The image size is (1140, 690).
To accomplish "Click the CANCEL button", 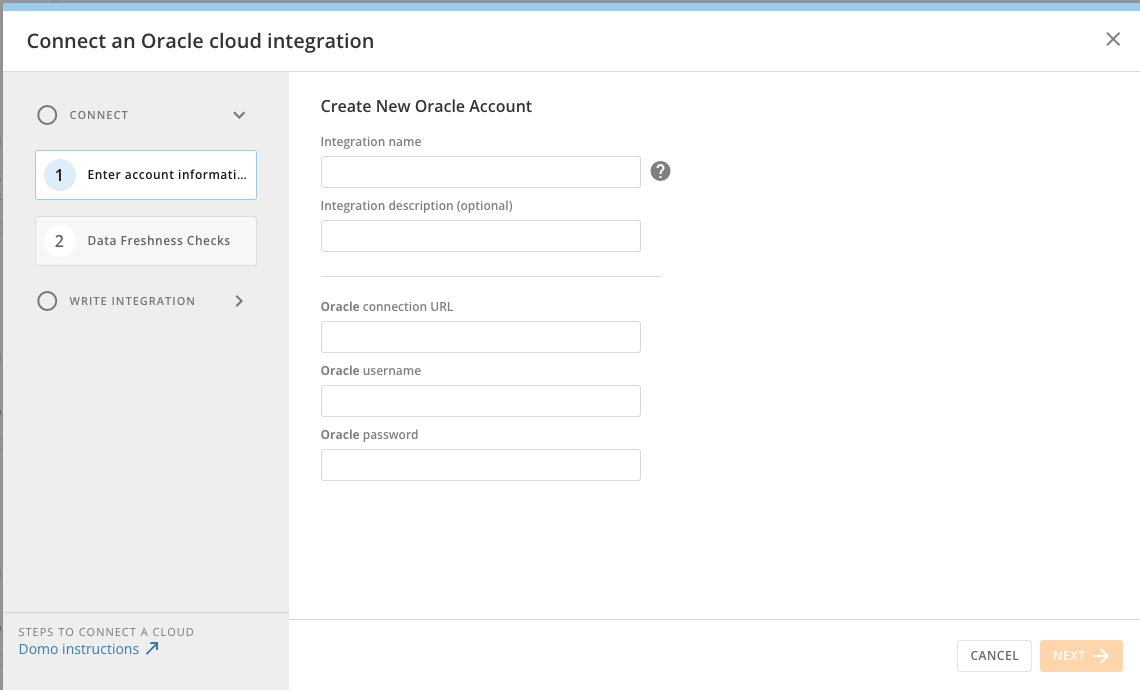I will click(994, 656).
